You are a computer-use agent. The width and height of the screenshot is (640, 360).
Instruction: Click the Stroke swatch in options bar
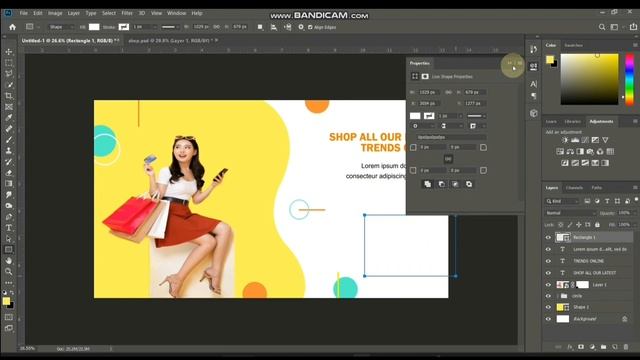click(x=124, y=27)
